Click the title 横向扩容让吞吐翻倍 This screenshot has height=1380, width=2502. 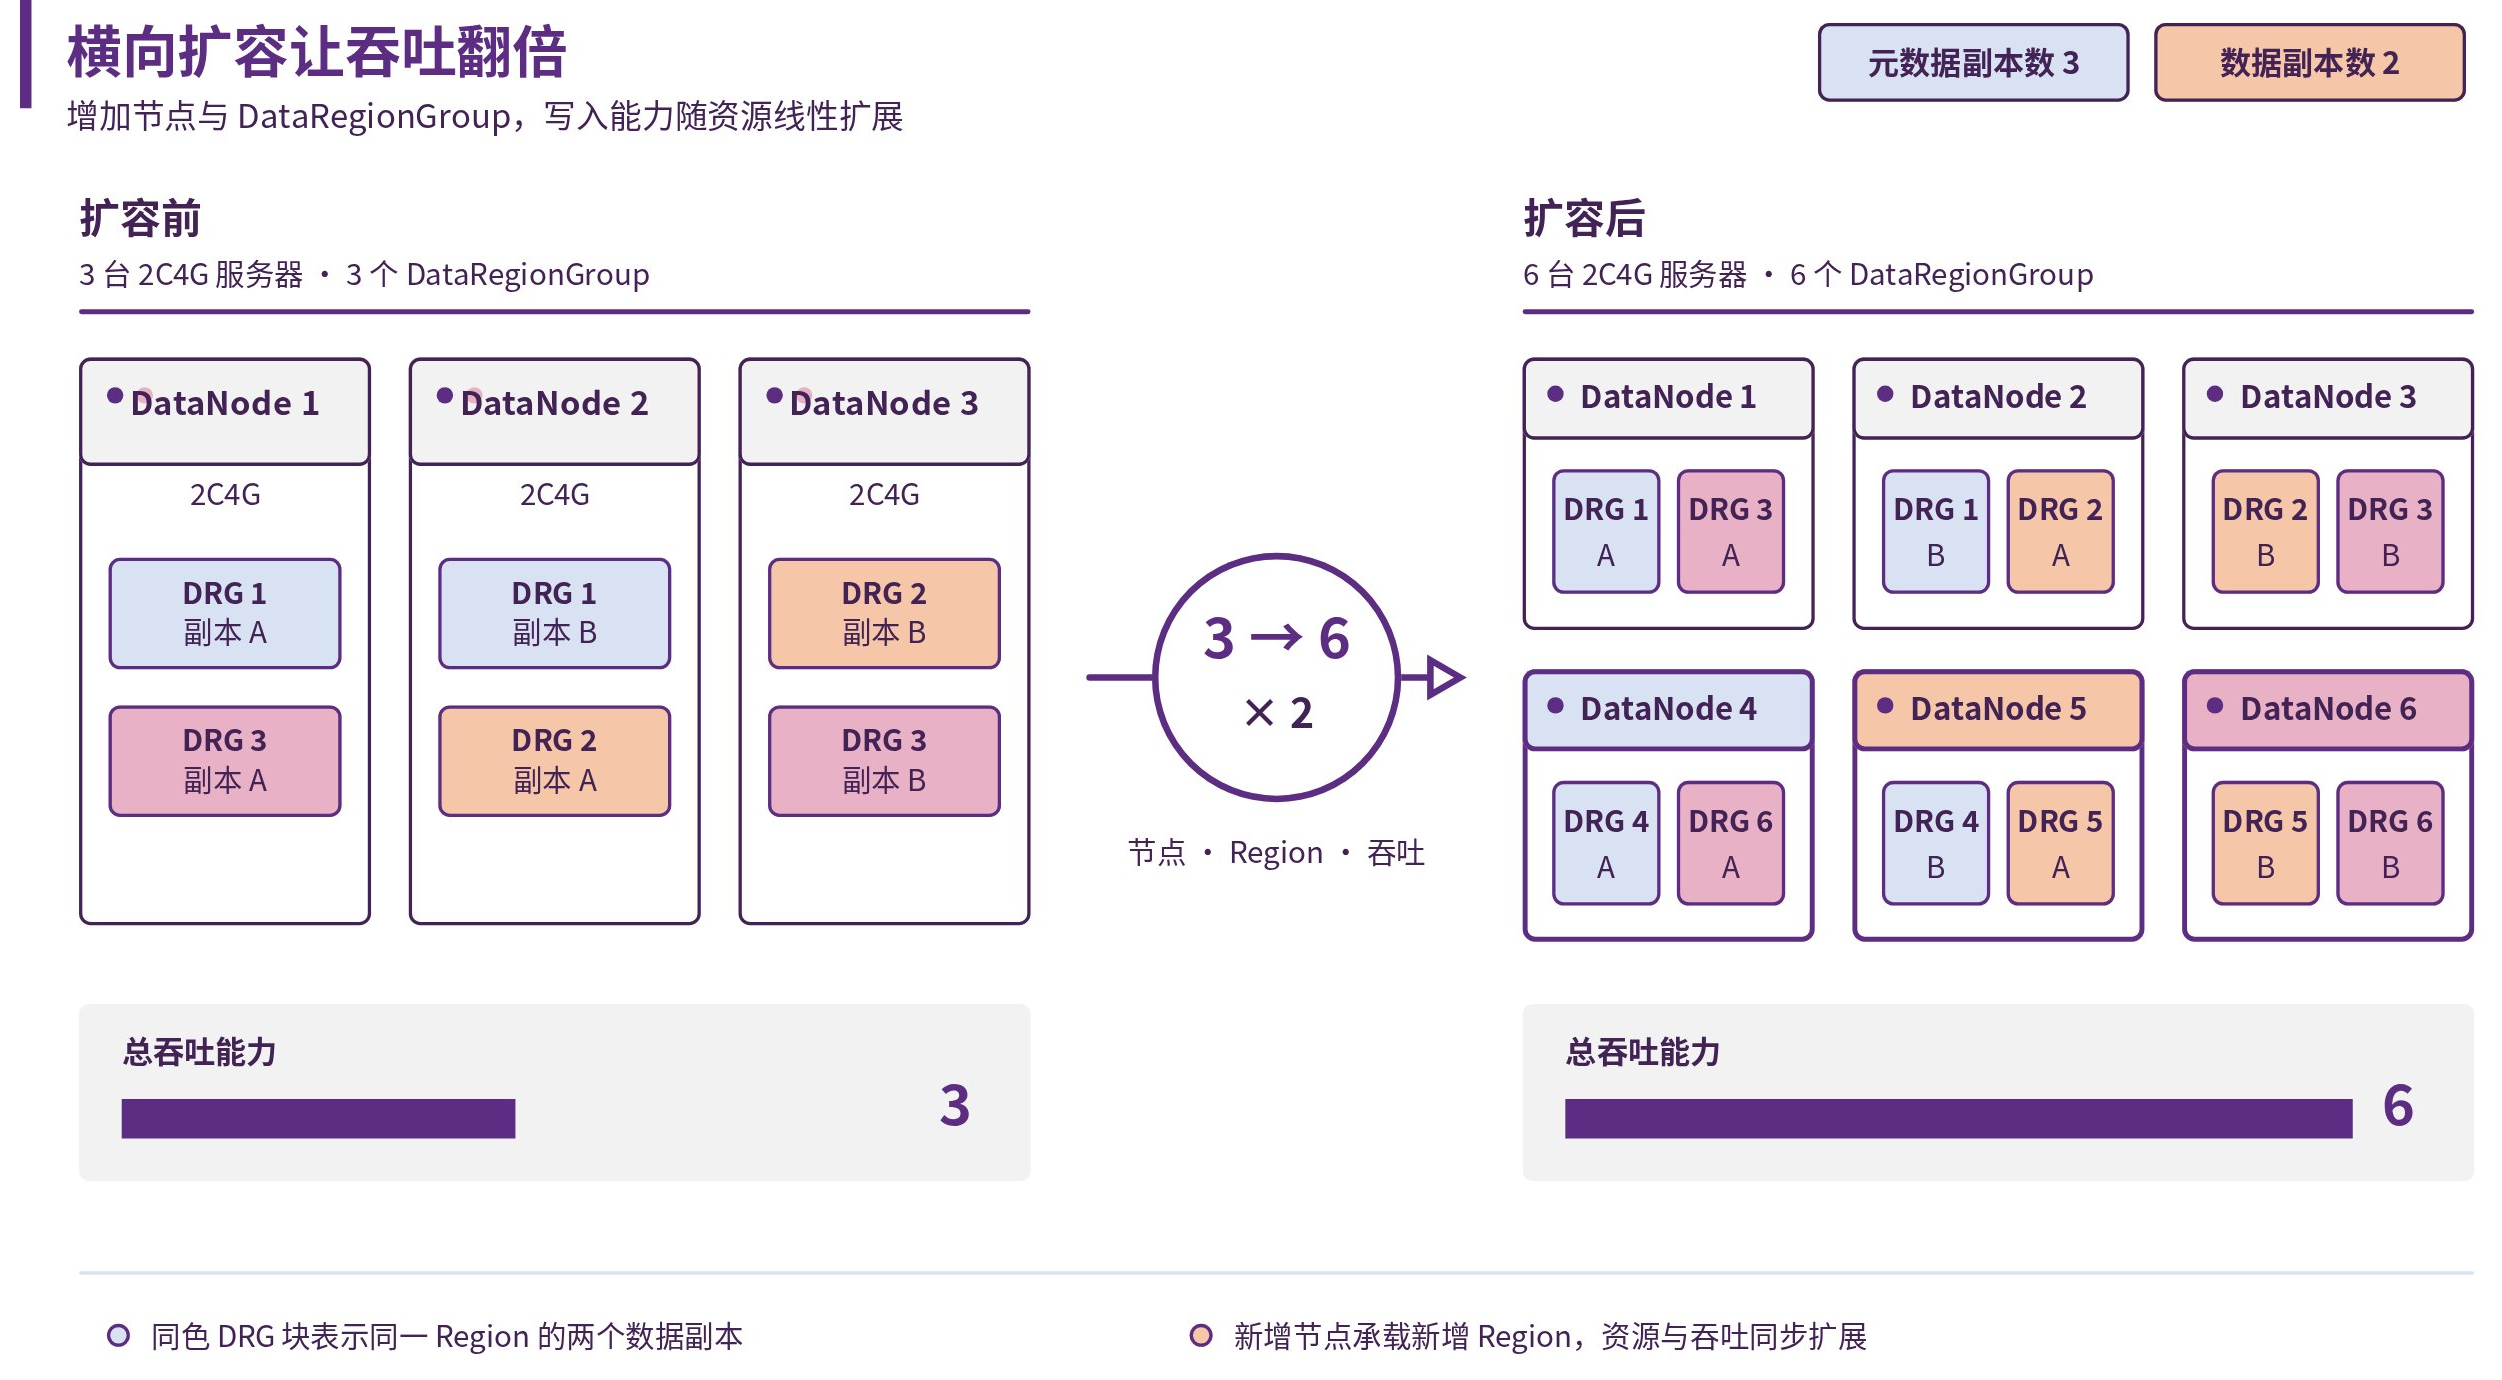coord(317,52)
